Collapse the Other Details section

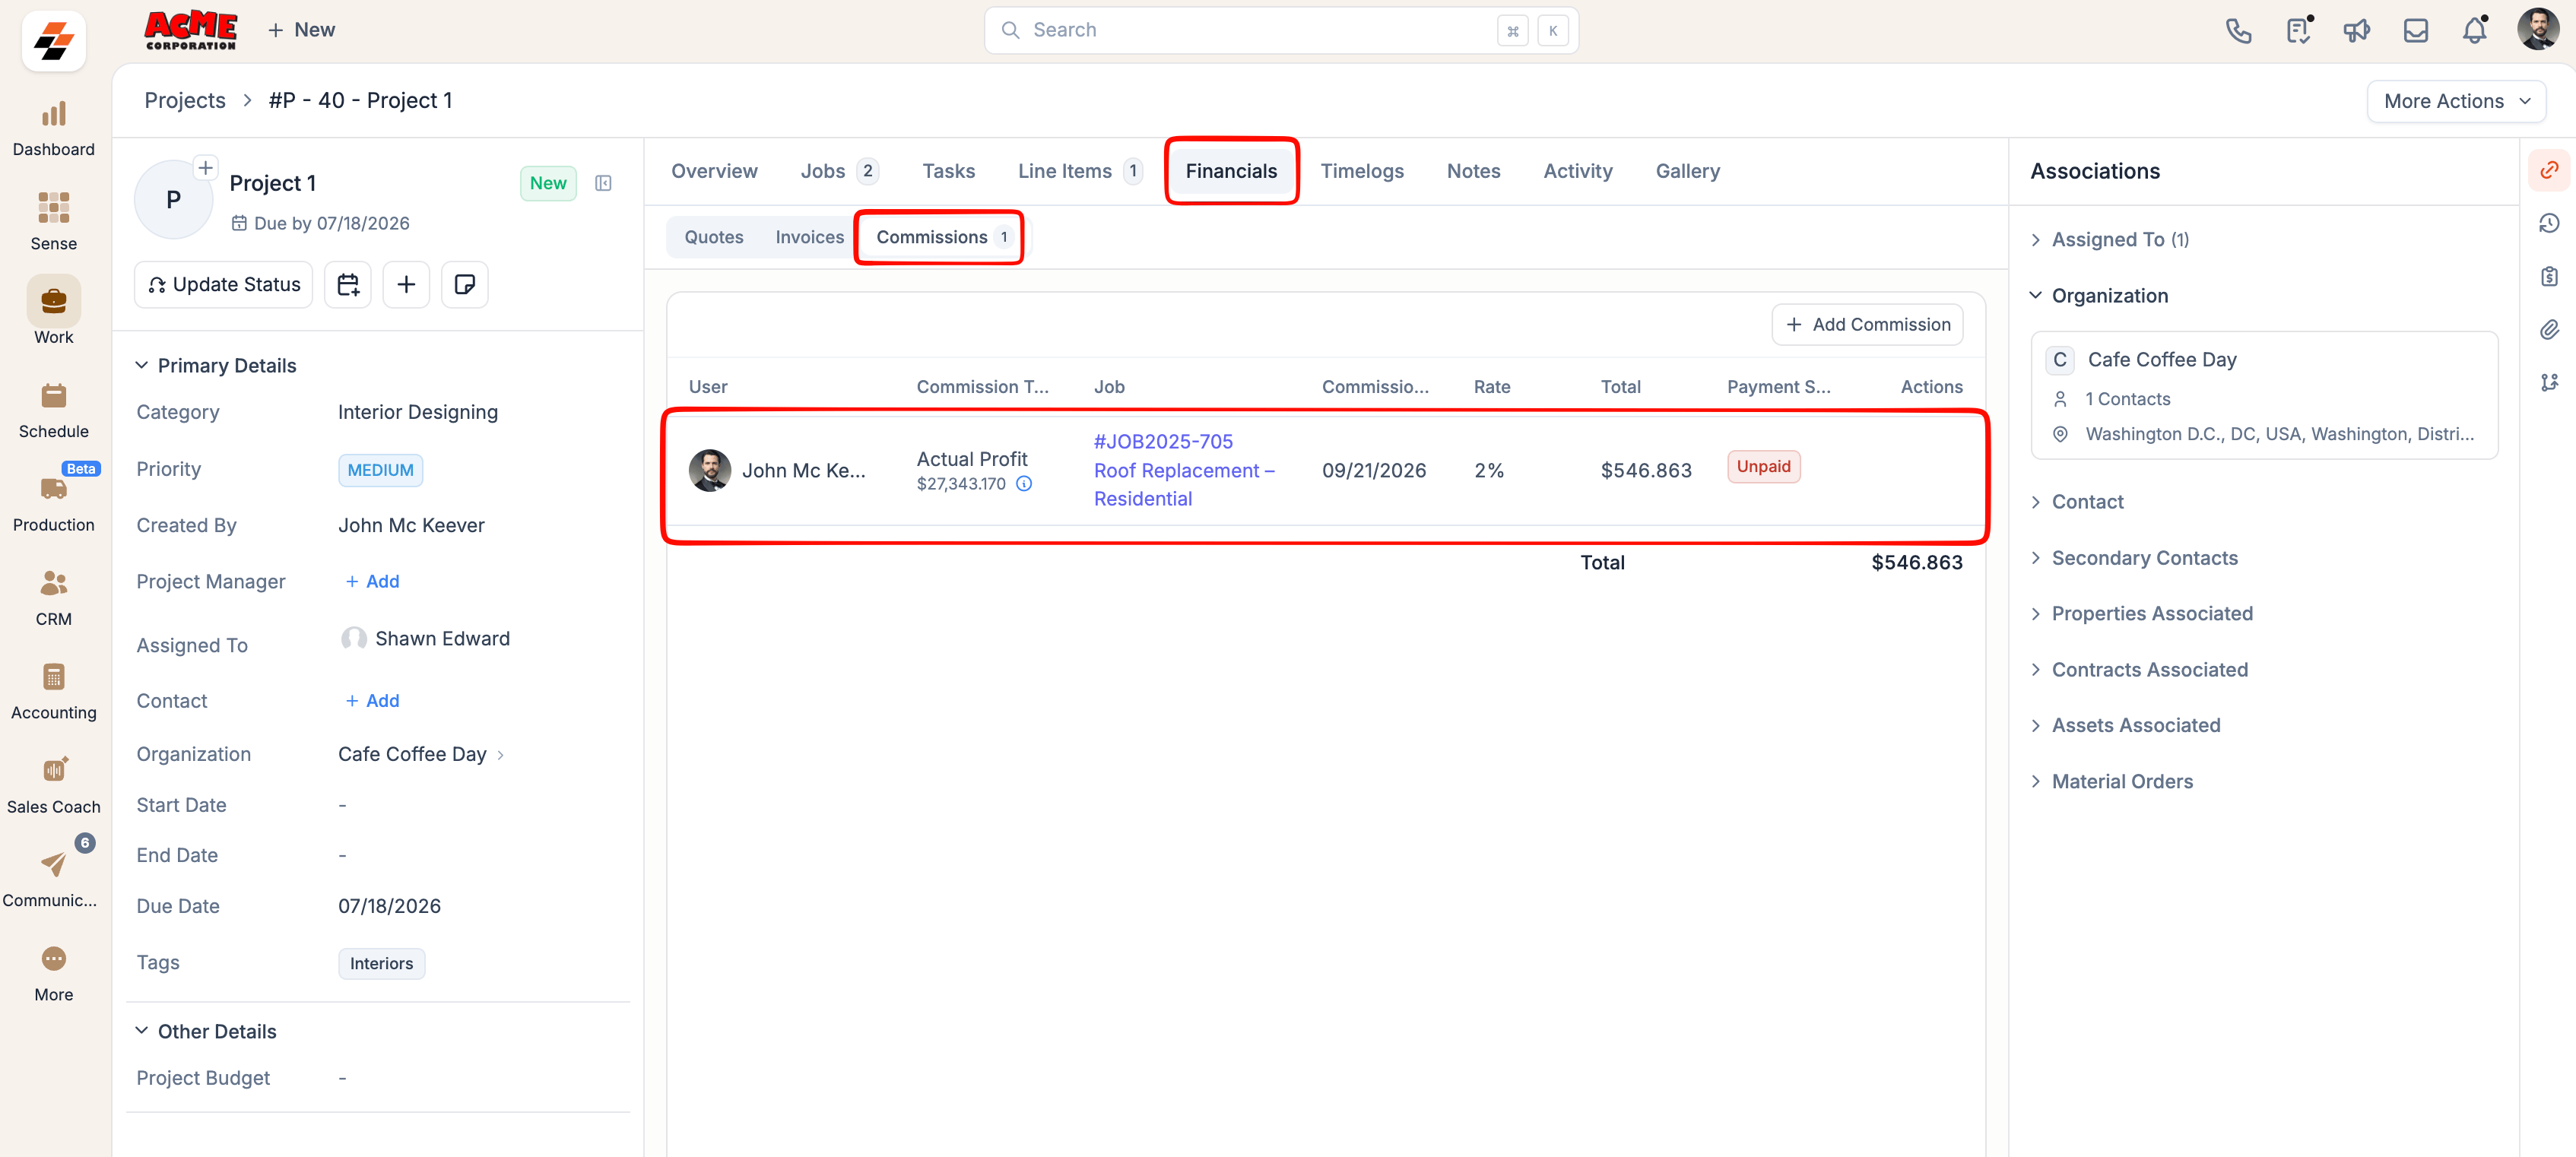(206, 1031)
